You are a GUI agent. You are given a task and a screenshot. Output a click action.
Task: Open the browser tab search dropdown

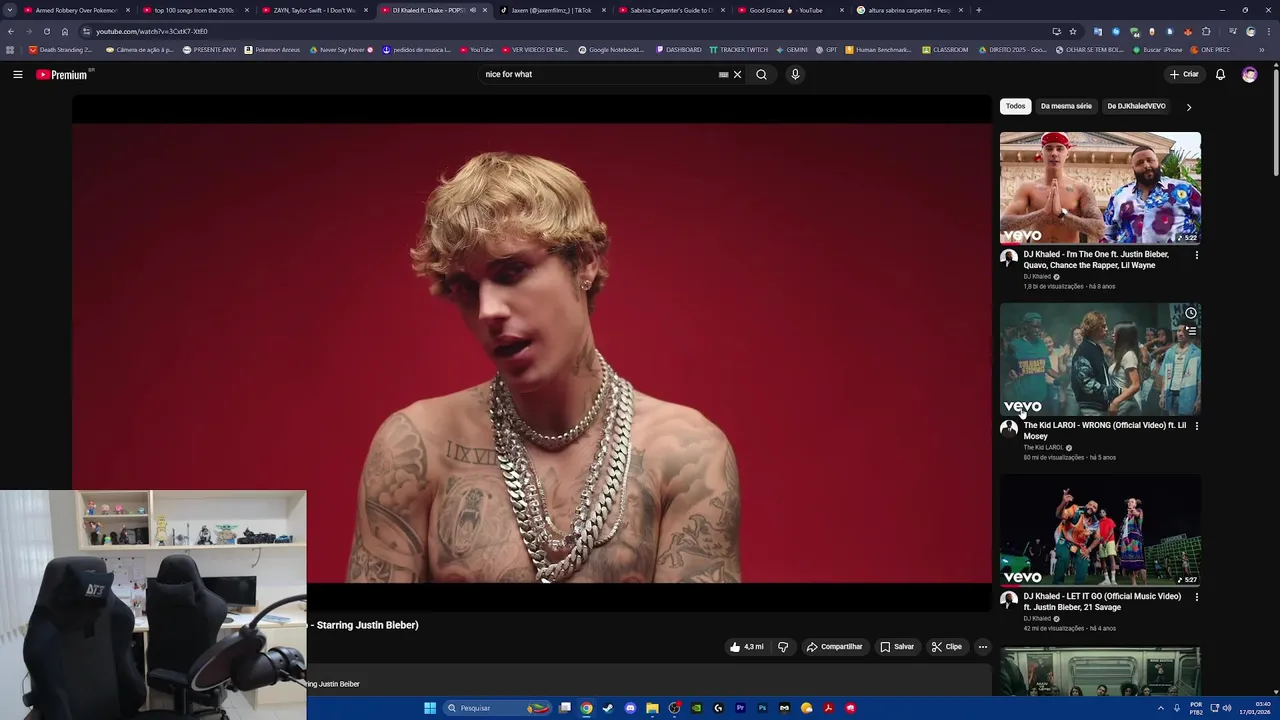point(9,10)
